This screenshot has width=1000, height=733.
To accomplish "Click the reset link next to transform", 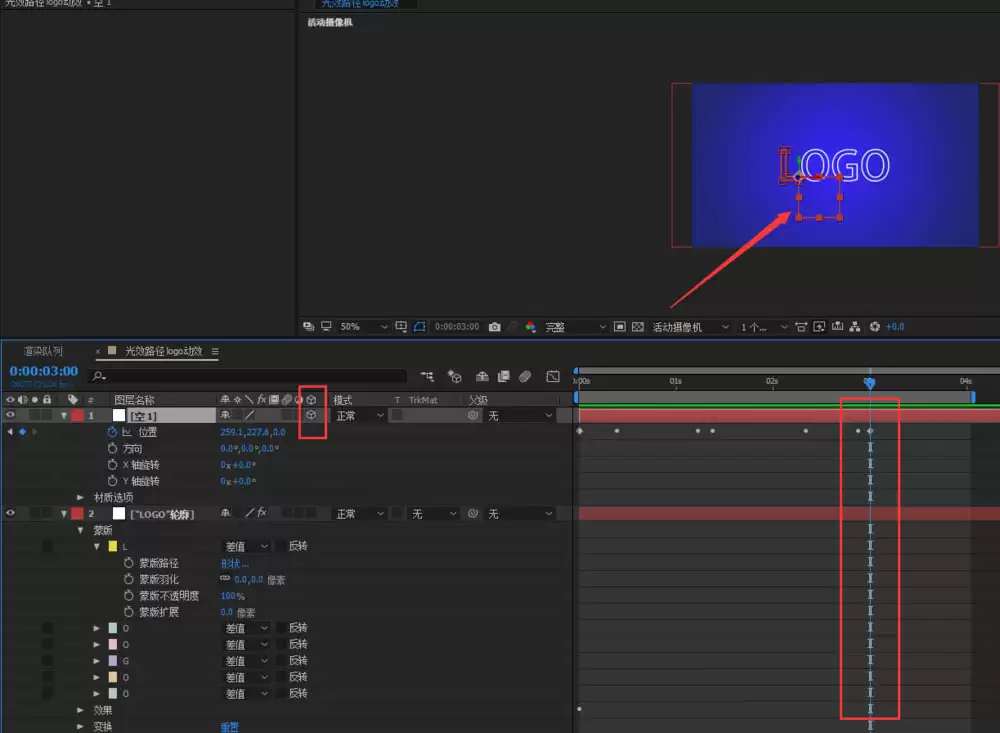I will [230, 727].
